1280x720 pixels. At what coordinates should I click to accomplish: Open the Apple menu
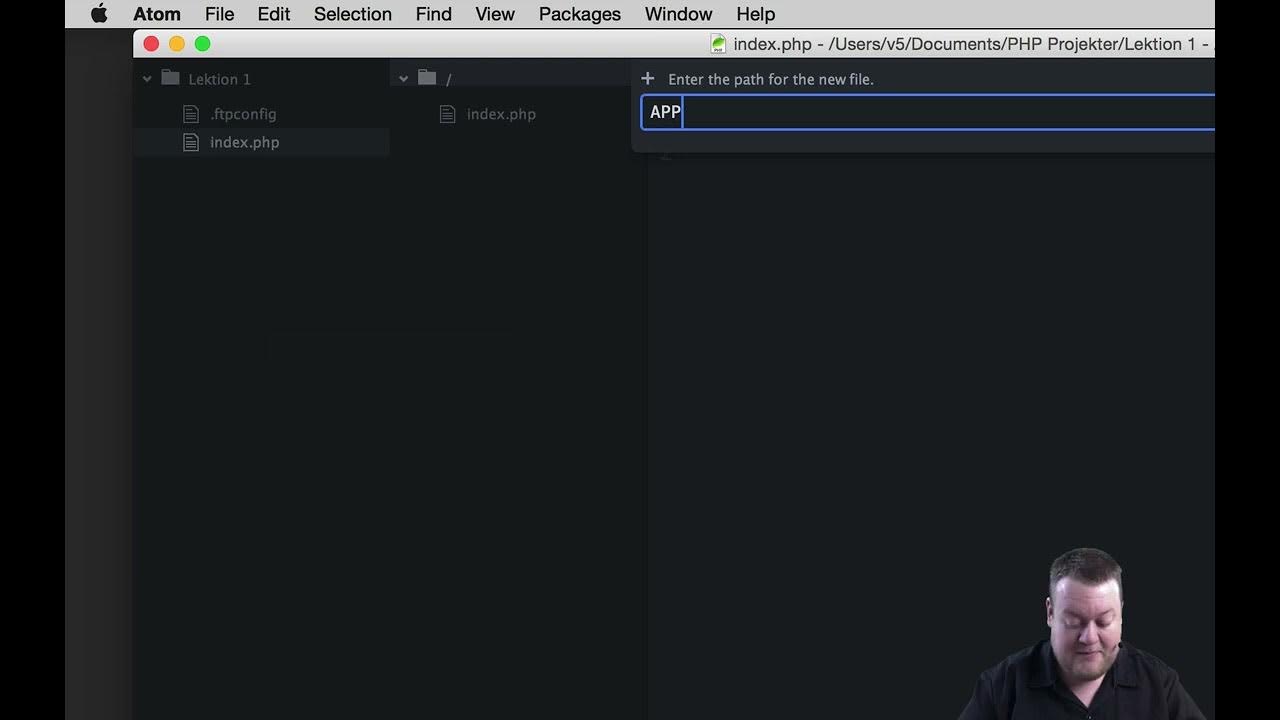point(99,14)
